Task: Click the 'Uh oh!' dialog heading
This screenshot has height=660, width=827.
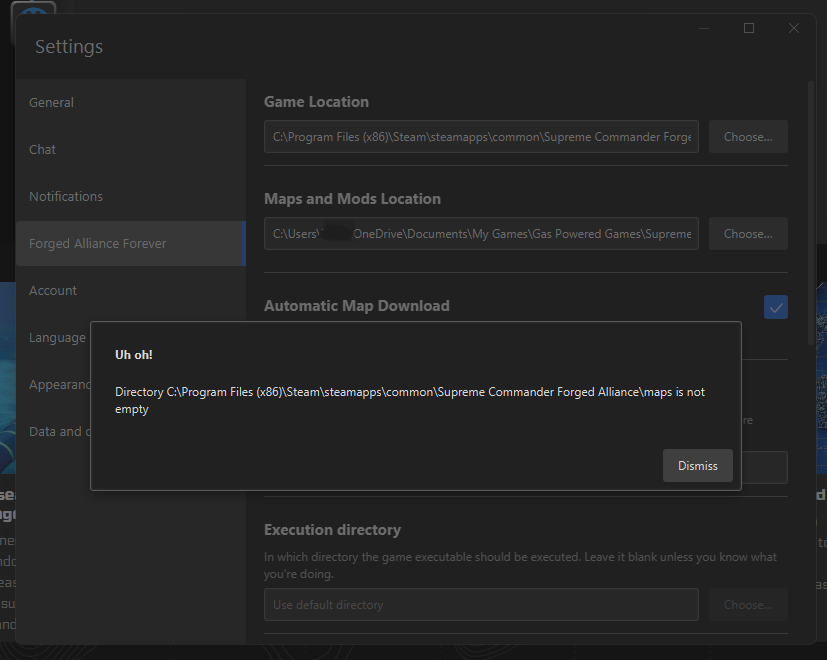Action: [134, 355]
